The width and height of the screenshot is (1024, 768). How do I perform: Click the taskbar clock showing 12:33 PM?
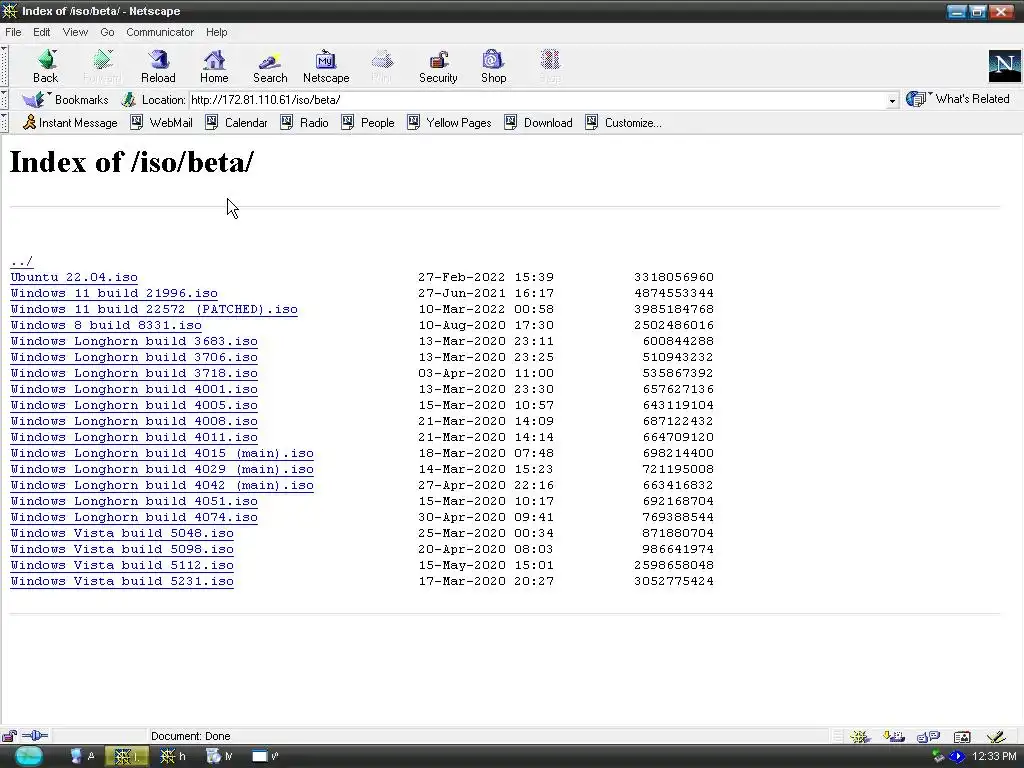point(994,756)
